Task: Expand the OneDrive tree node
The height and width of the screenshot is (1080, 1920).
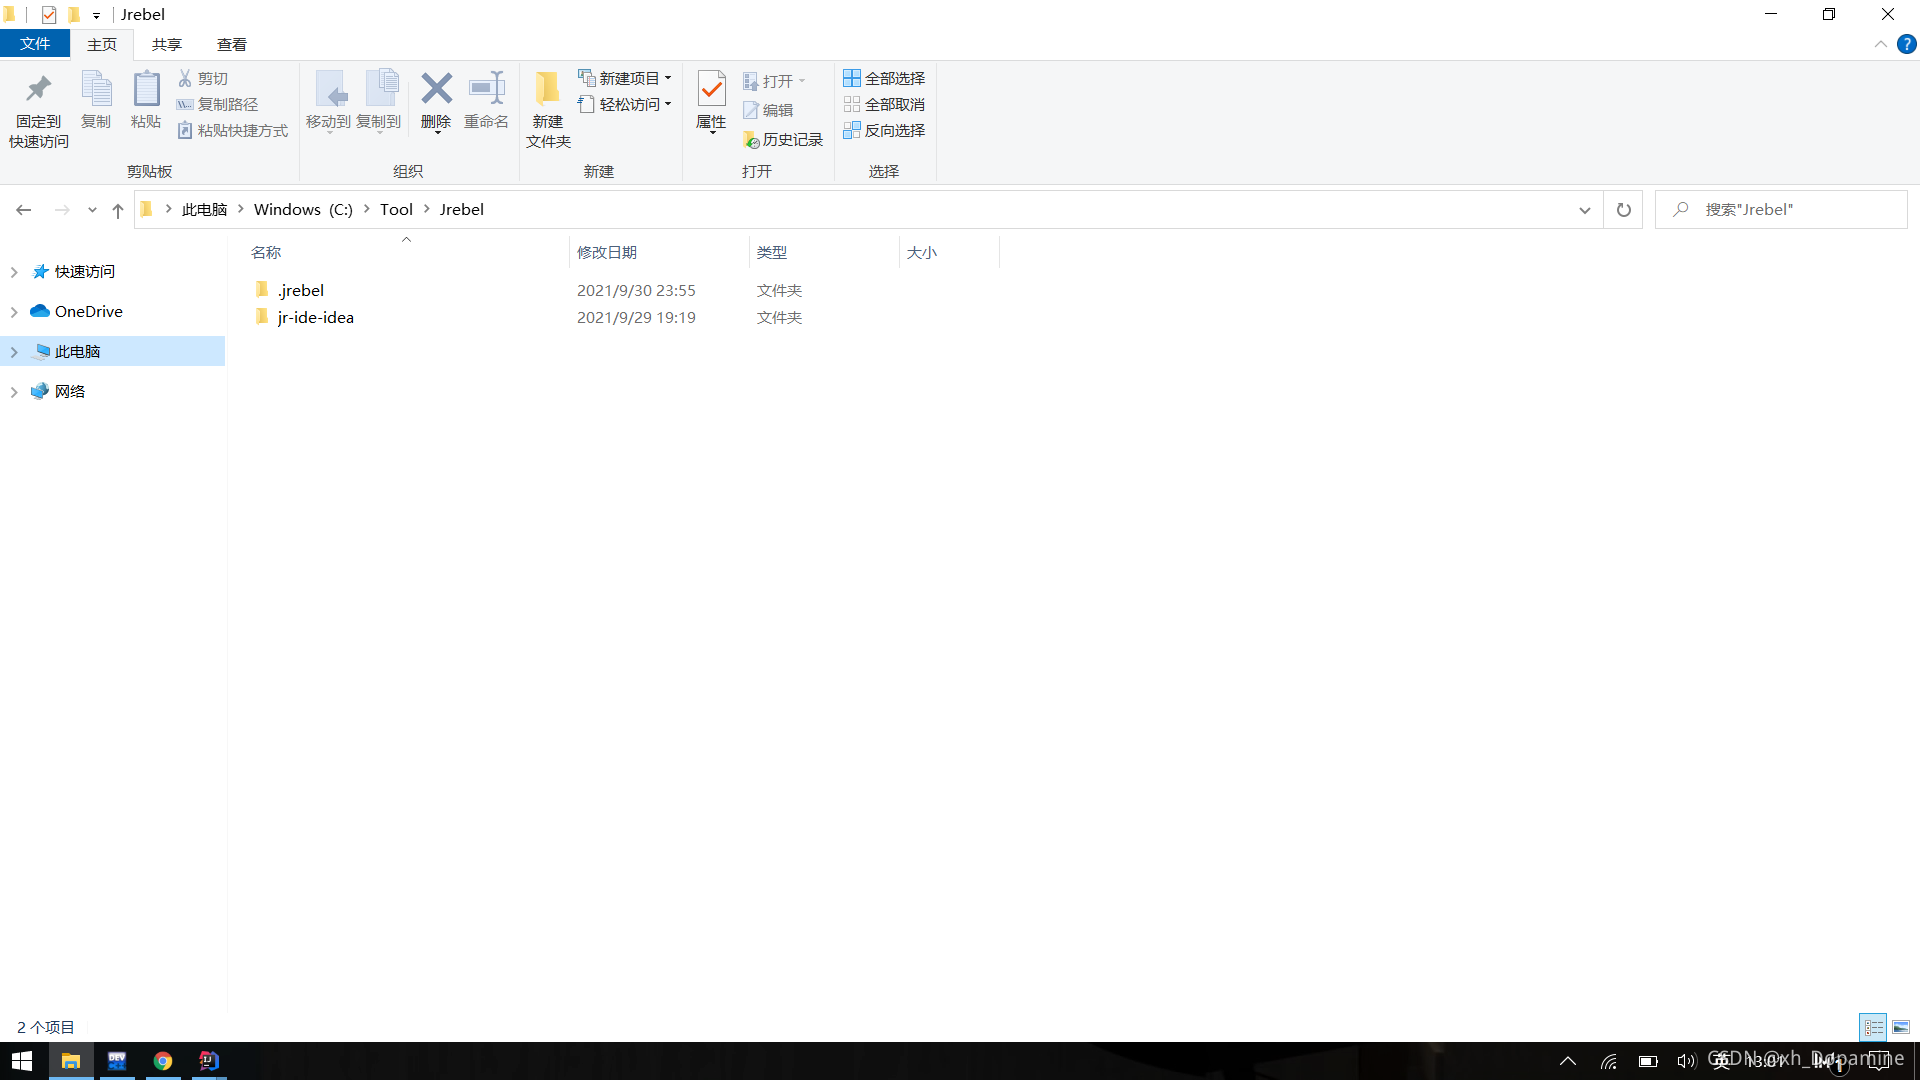Action: (x=14, y=312)
